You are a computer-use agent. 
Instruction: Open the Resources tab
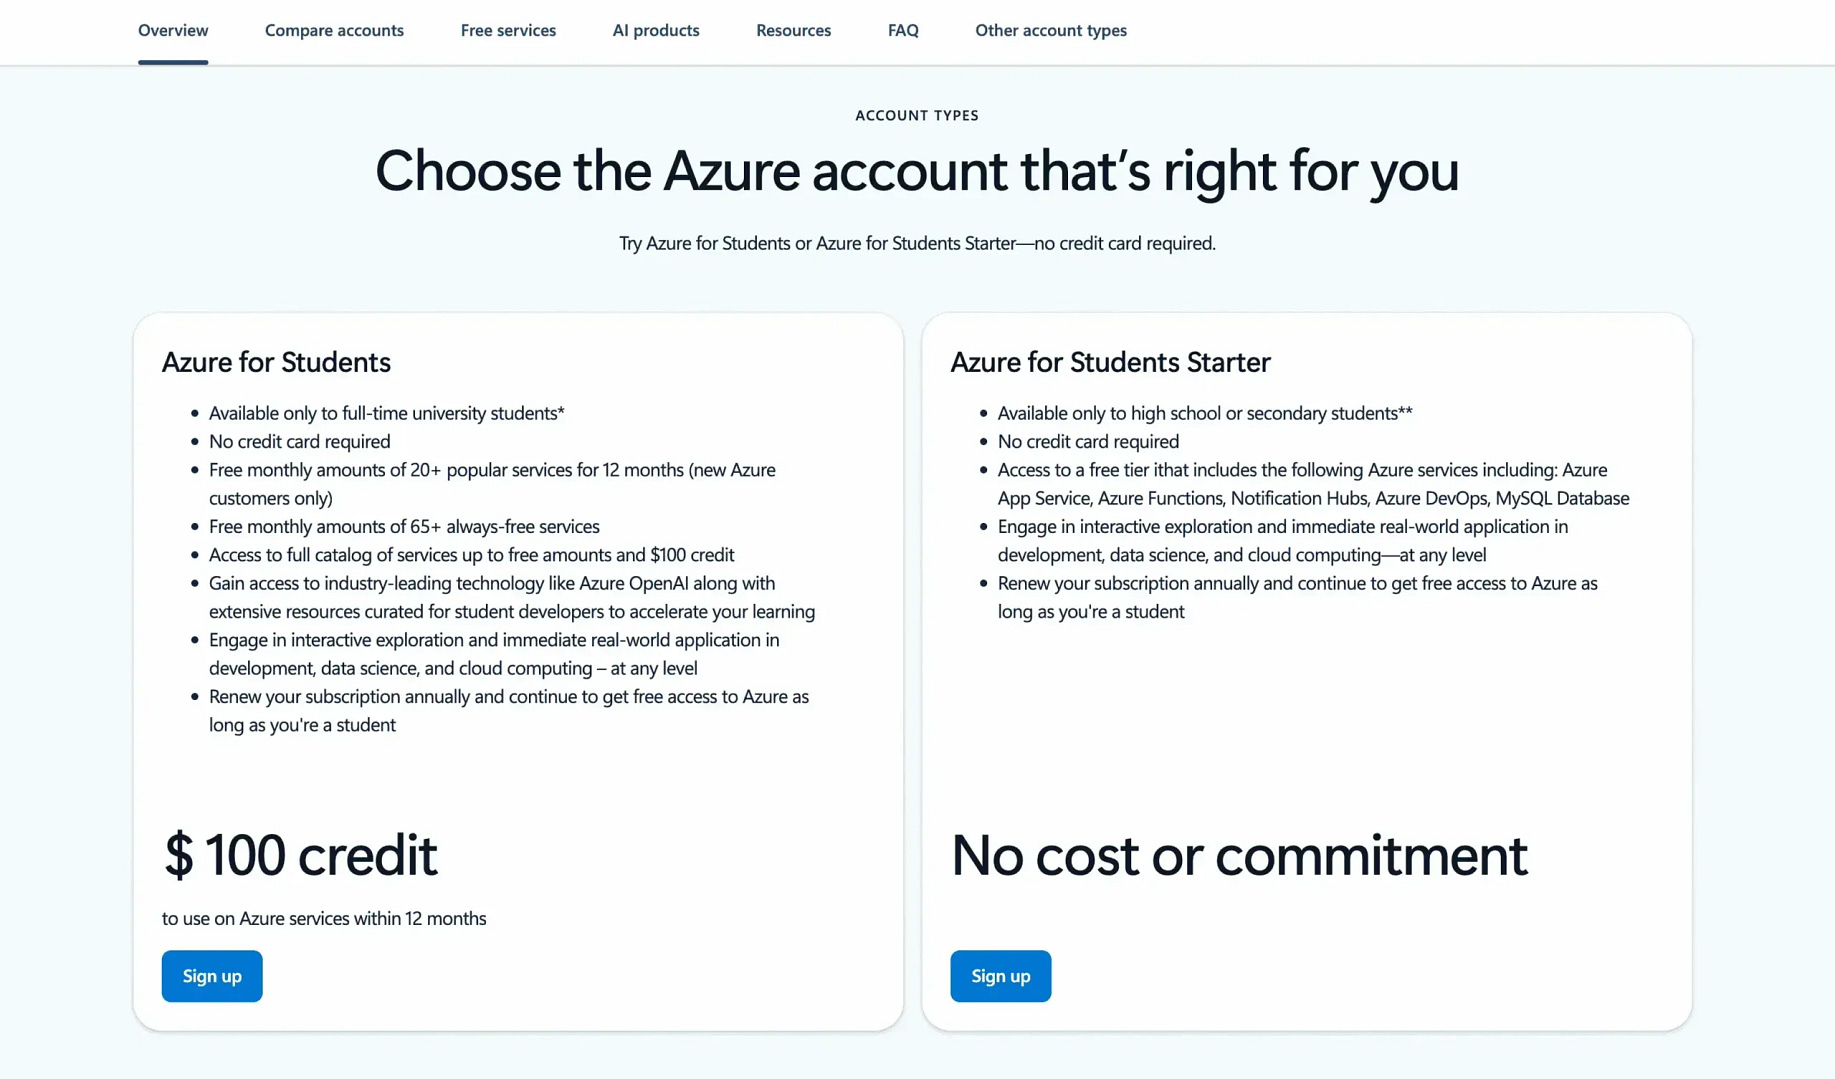coord(793,30)
